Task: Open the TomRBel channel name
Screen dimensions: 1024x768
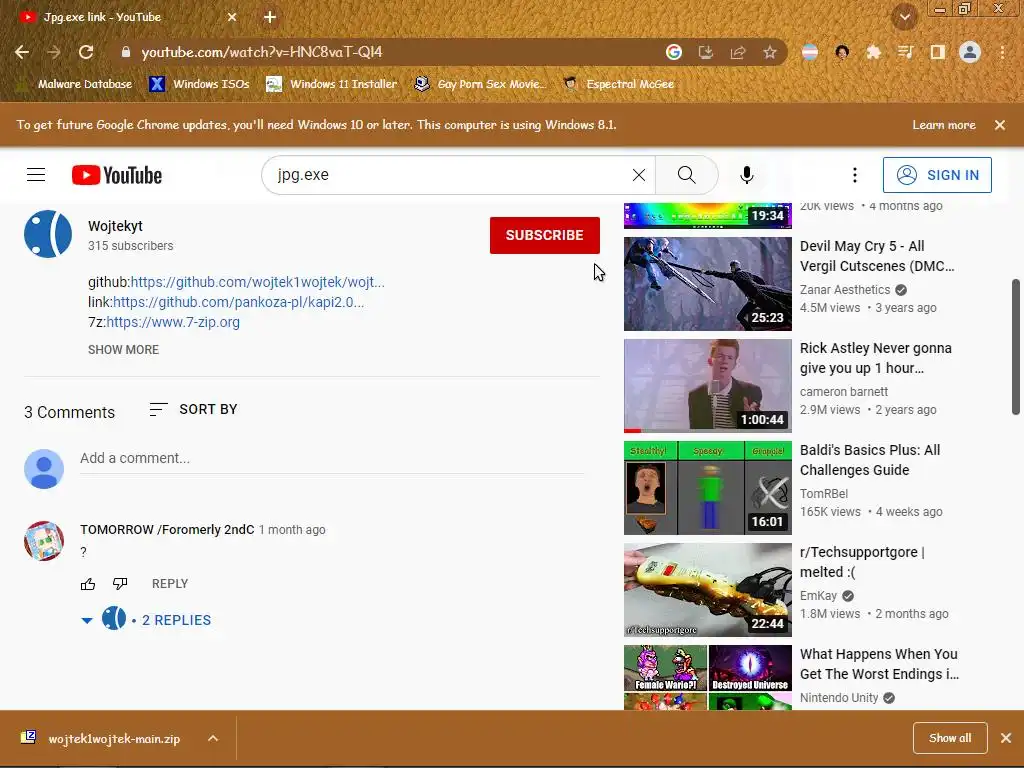Action: point(824,494)
